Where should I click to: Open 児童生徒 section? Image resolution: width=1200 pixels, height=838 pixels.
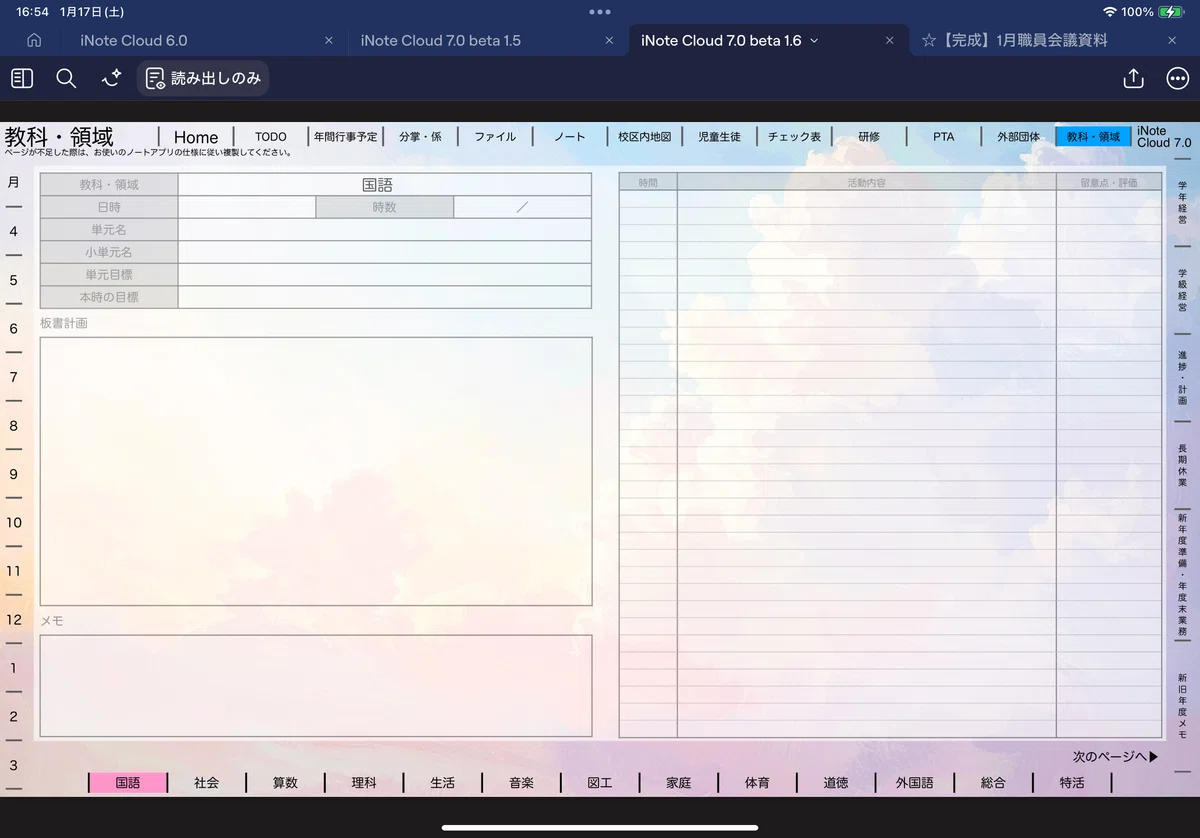(720, 137)
